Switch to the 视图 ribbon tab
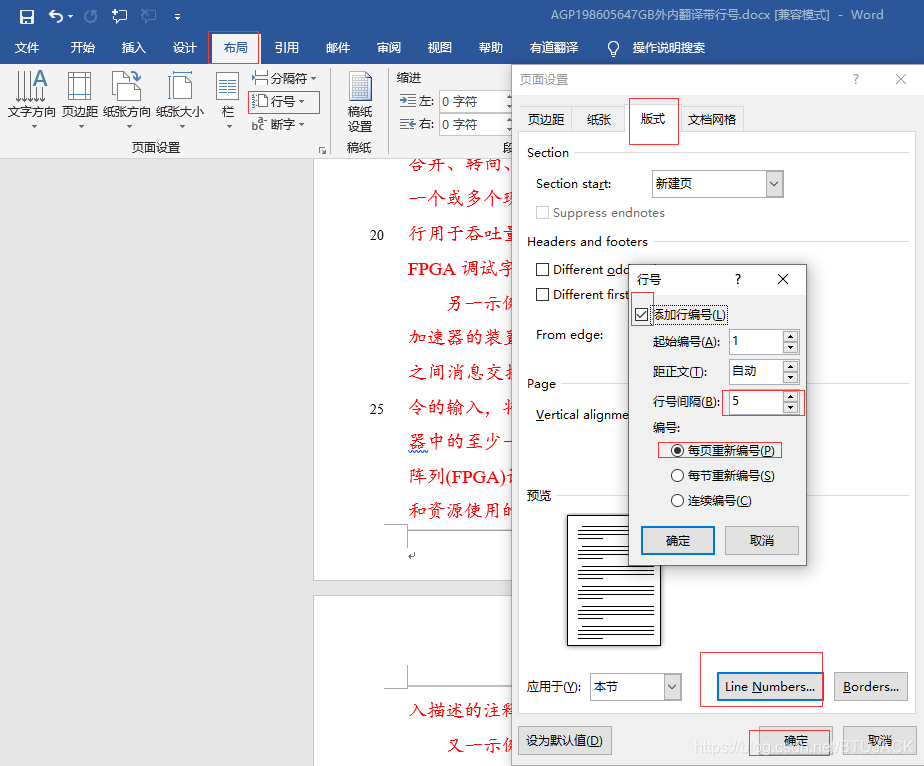This screenshot has height=766, width=924. 440,48
